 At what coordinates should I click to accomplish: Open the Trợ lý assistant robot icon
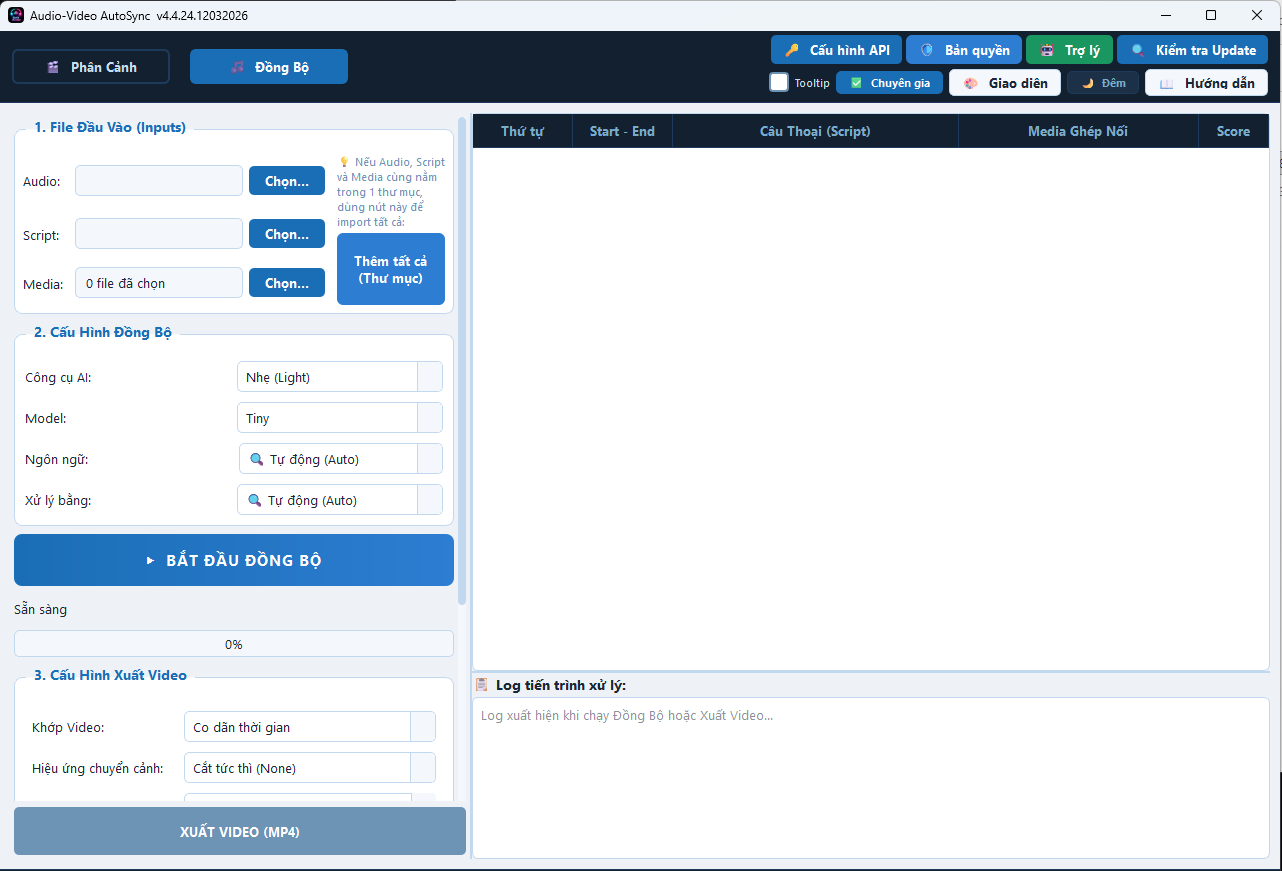click(x=1047, y=50)
